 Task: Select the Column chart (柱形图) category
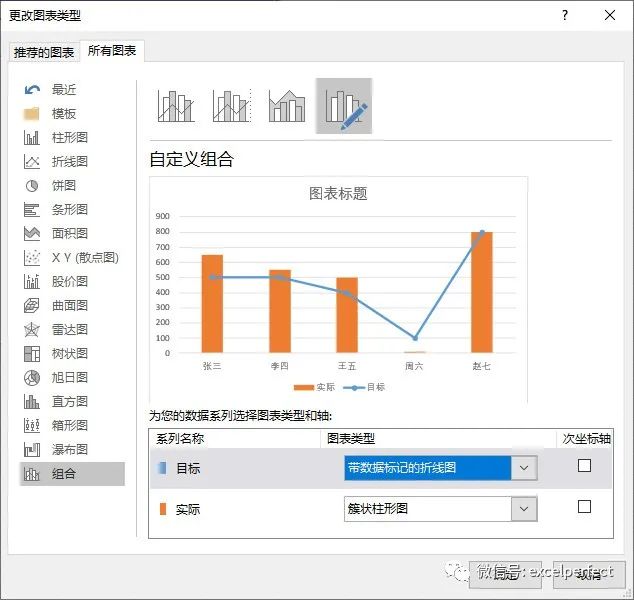(70, 137)
